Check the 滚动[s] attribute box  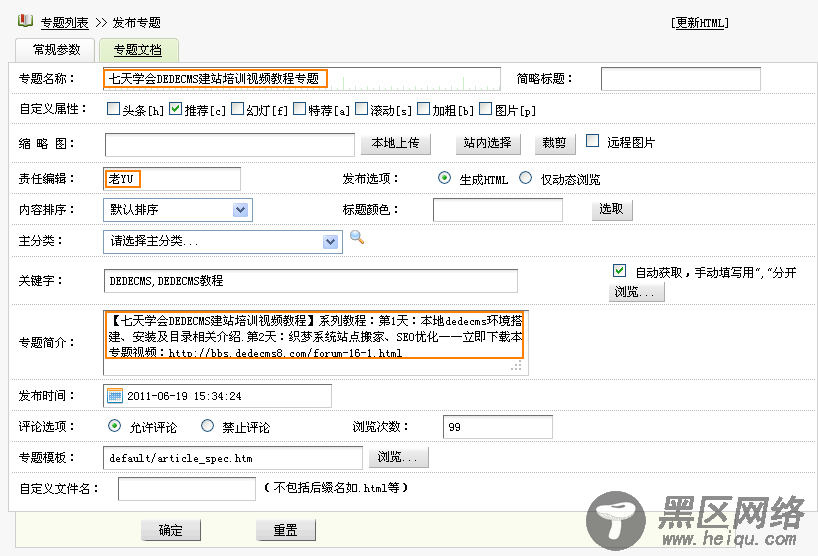point(362,108)
